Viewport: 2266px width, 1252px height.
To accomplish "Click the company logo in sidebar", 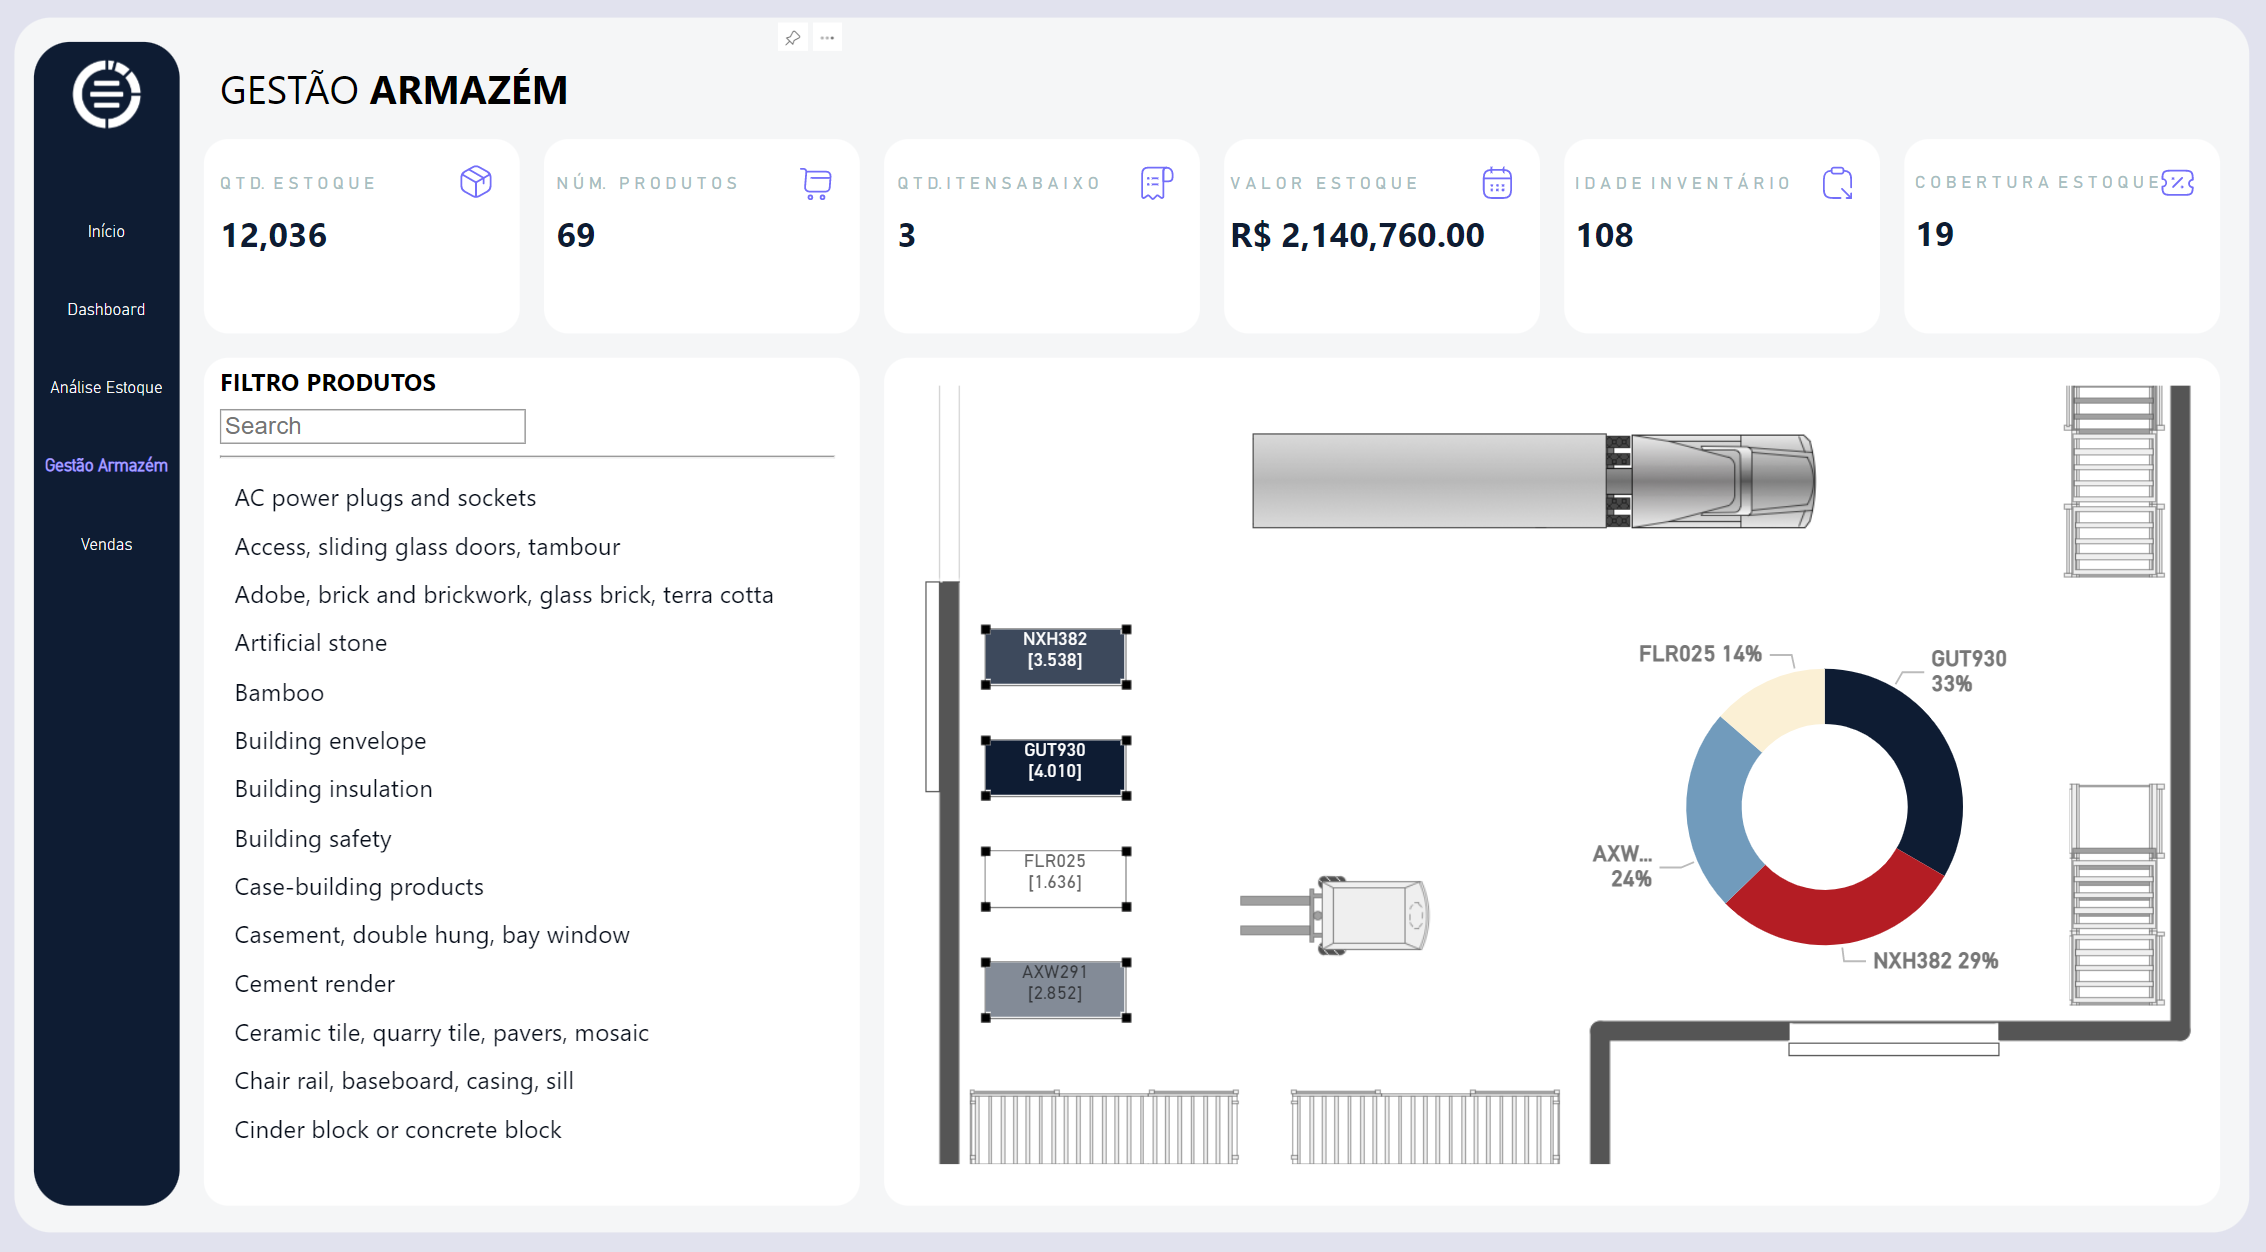I will [x=106, y=95].
